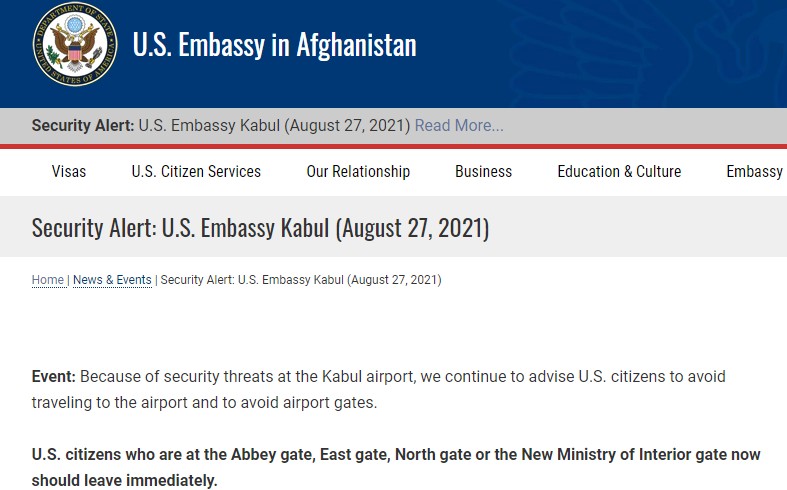Open the Visas menu

pyautogui.click(x=69, y=171)
